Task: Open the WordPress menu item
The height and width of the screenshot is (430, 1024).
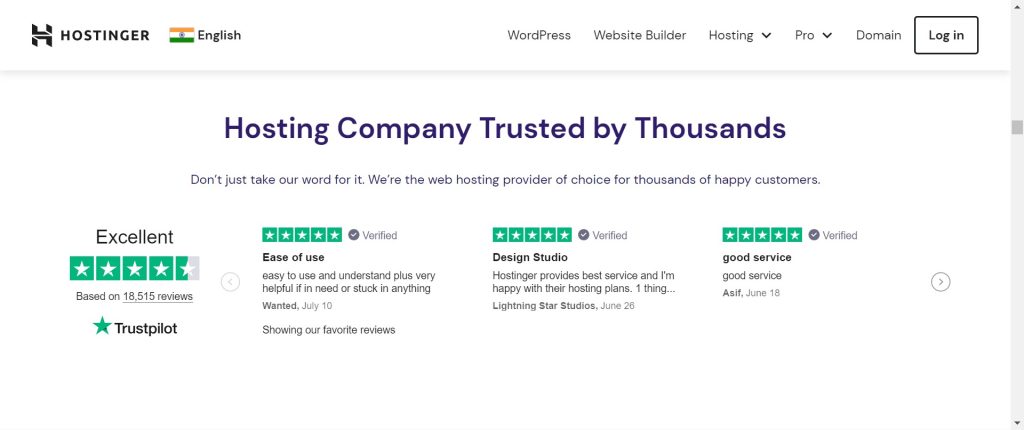Action: 539,35
